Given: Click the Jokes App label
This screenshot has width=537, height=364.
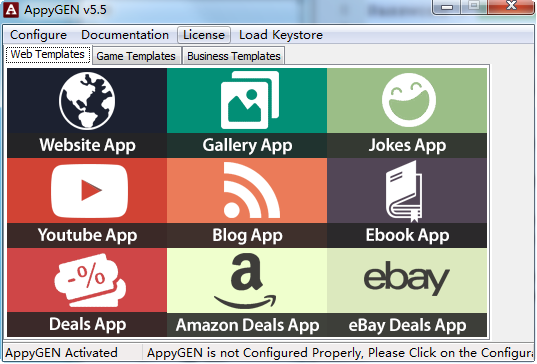Looking at the screenshot, I should 407,145.
